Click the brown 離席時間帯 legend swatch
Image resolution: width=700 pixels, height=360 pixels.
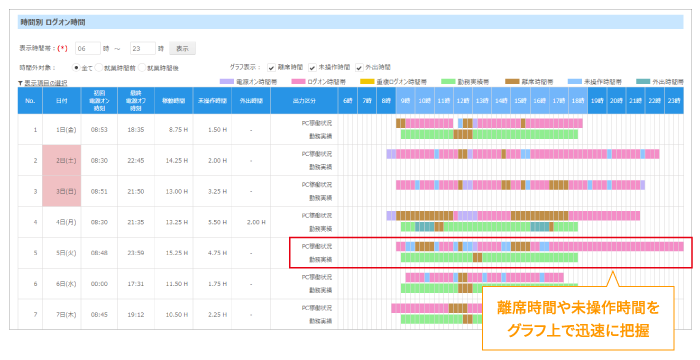[x=512, y=82]
